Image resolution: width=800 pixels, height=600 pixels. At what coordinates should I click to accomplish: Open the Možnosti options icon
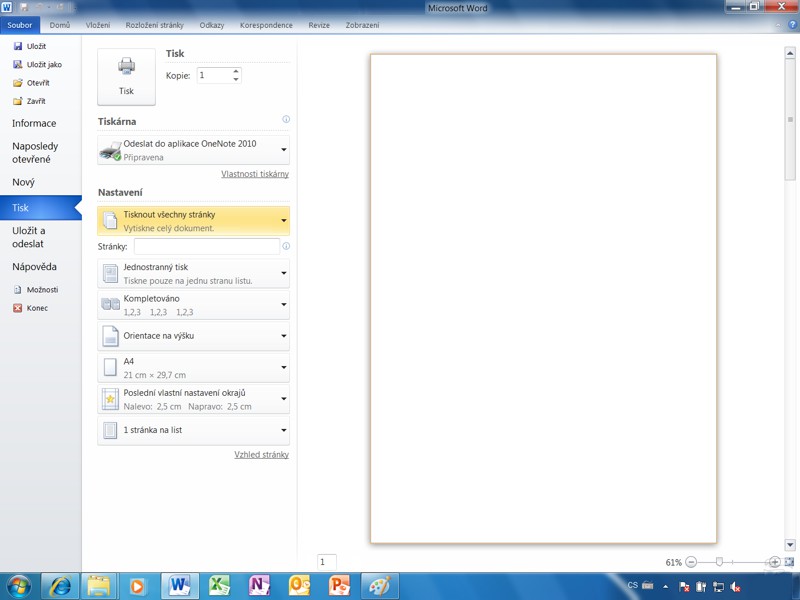(18, 290)
